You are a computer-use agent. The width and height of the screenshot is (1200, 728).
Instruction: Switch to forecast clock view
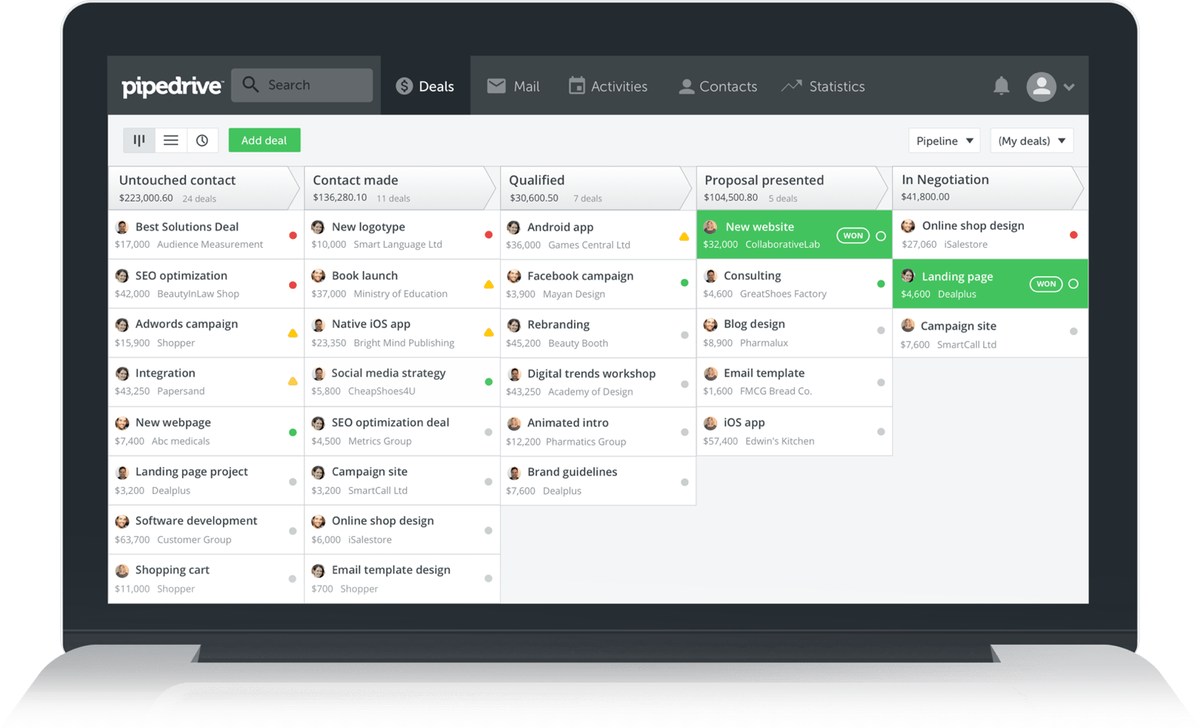pos(202,141)
